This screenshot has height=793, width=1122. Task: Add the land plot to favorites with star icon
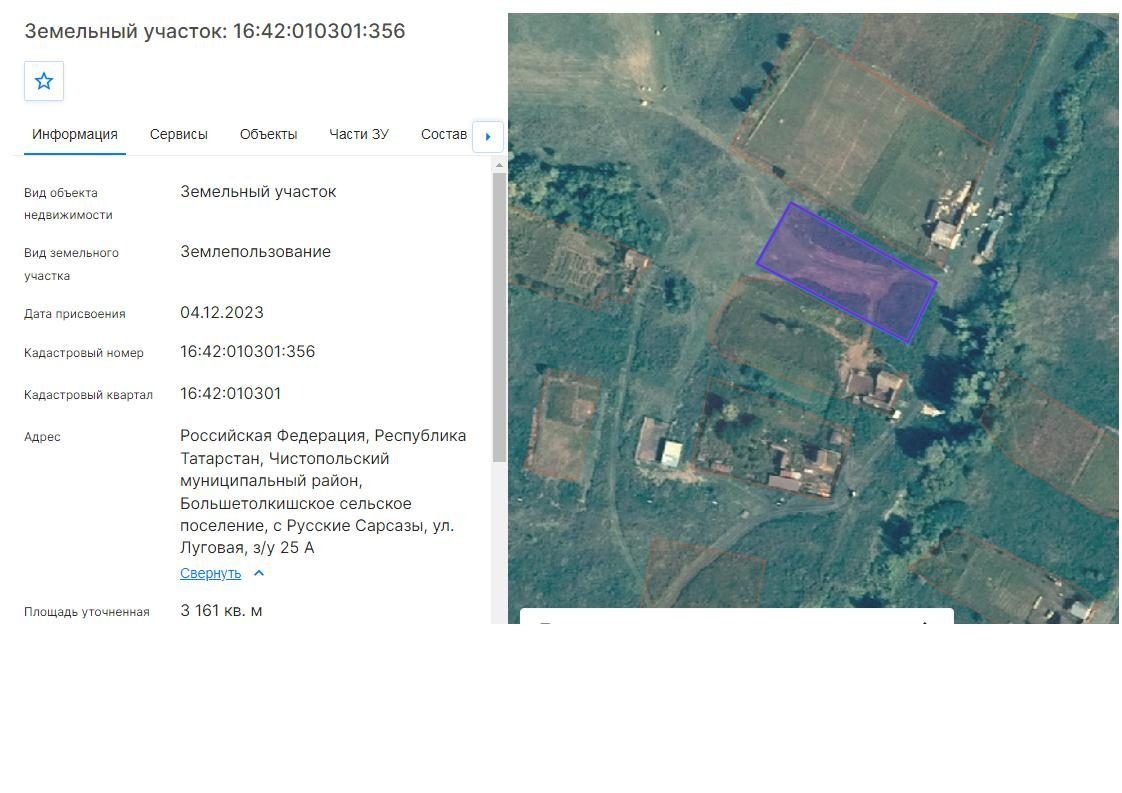pyautogui.click(x=44, y=81)
